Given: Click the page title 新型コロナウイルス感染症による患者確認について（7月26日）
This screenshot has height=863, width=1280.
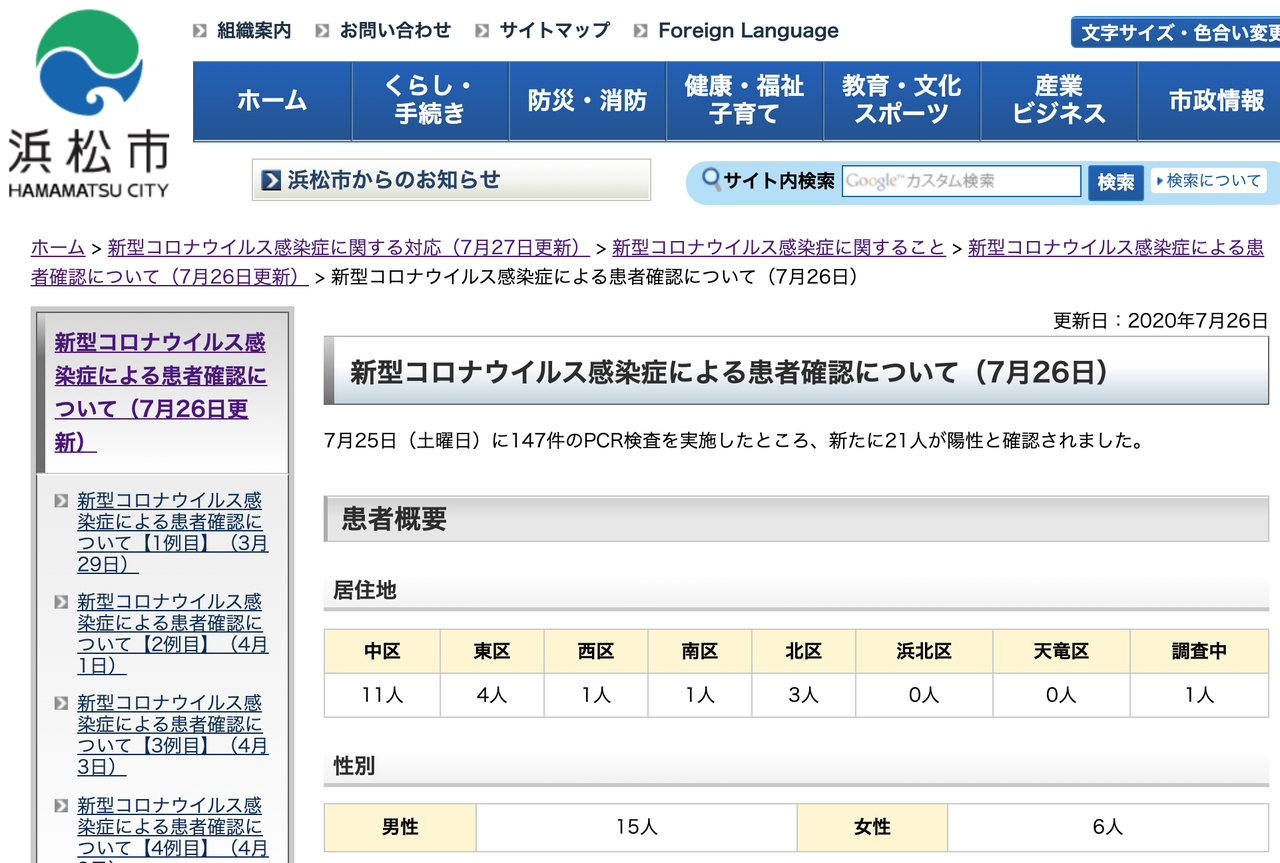Looking at the screenshot, I should (x=730, y=373).
